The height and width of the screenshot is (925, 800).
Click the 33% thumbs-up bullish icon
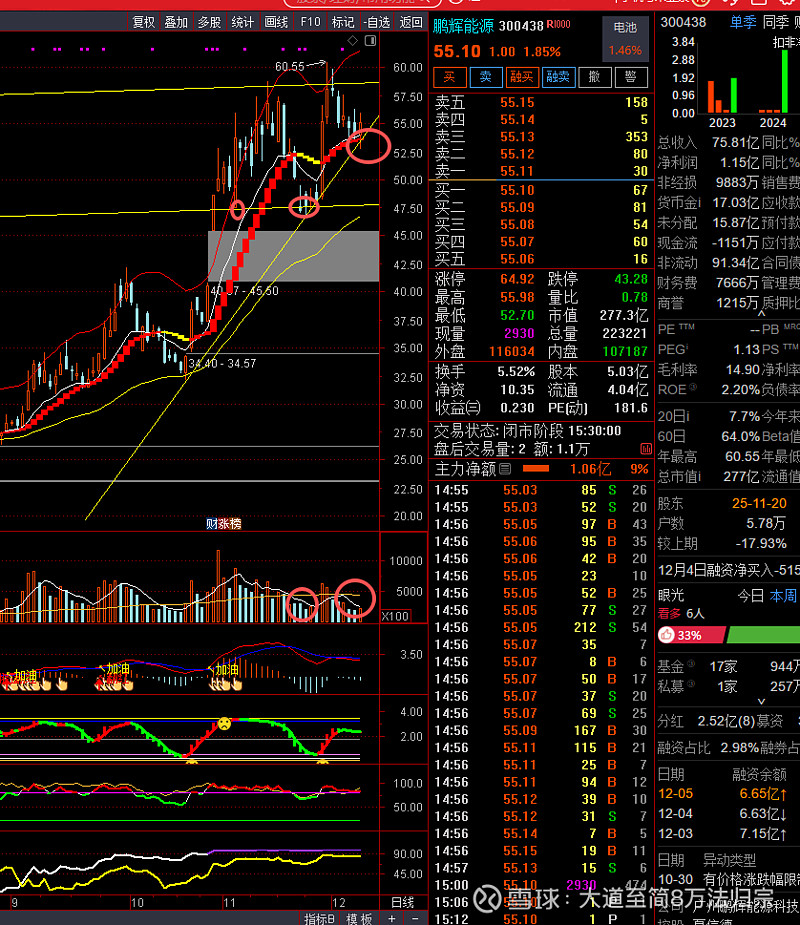(x=667, y=635)
